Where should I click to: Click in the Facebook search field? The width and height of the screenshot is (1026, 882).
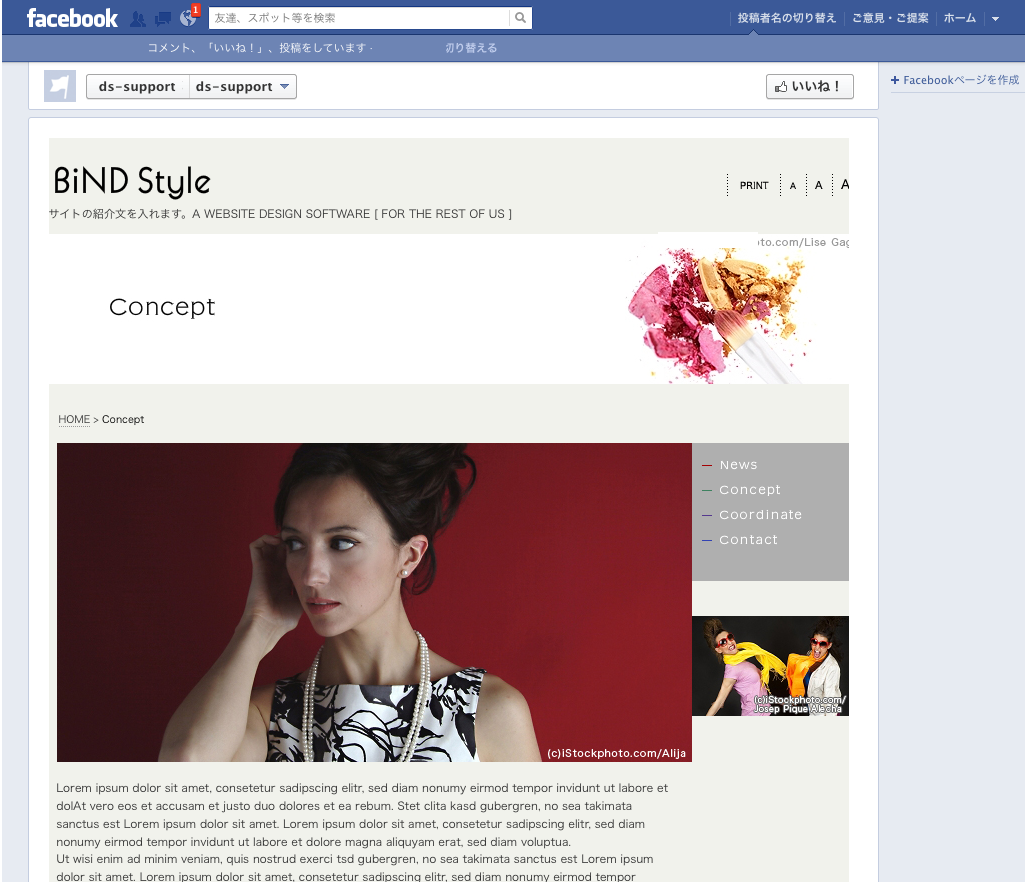tap(358, 18)
